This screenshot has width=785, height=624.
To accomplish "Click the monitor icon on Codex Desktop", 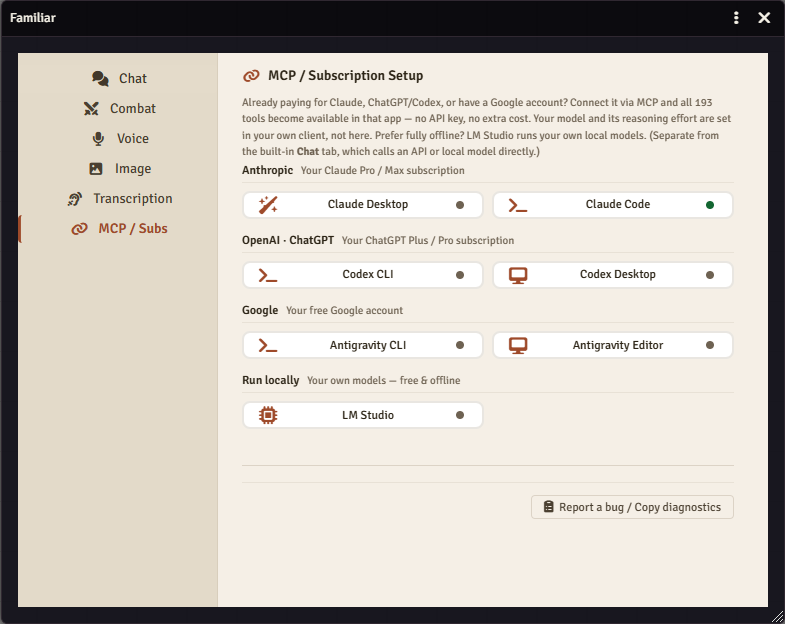I will [518, 275].
